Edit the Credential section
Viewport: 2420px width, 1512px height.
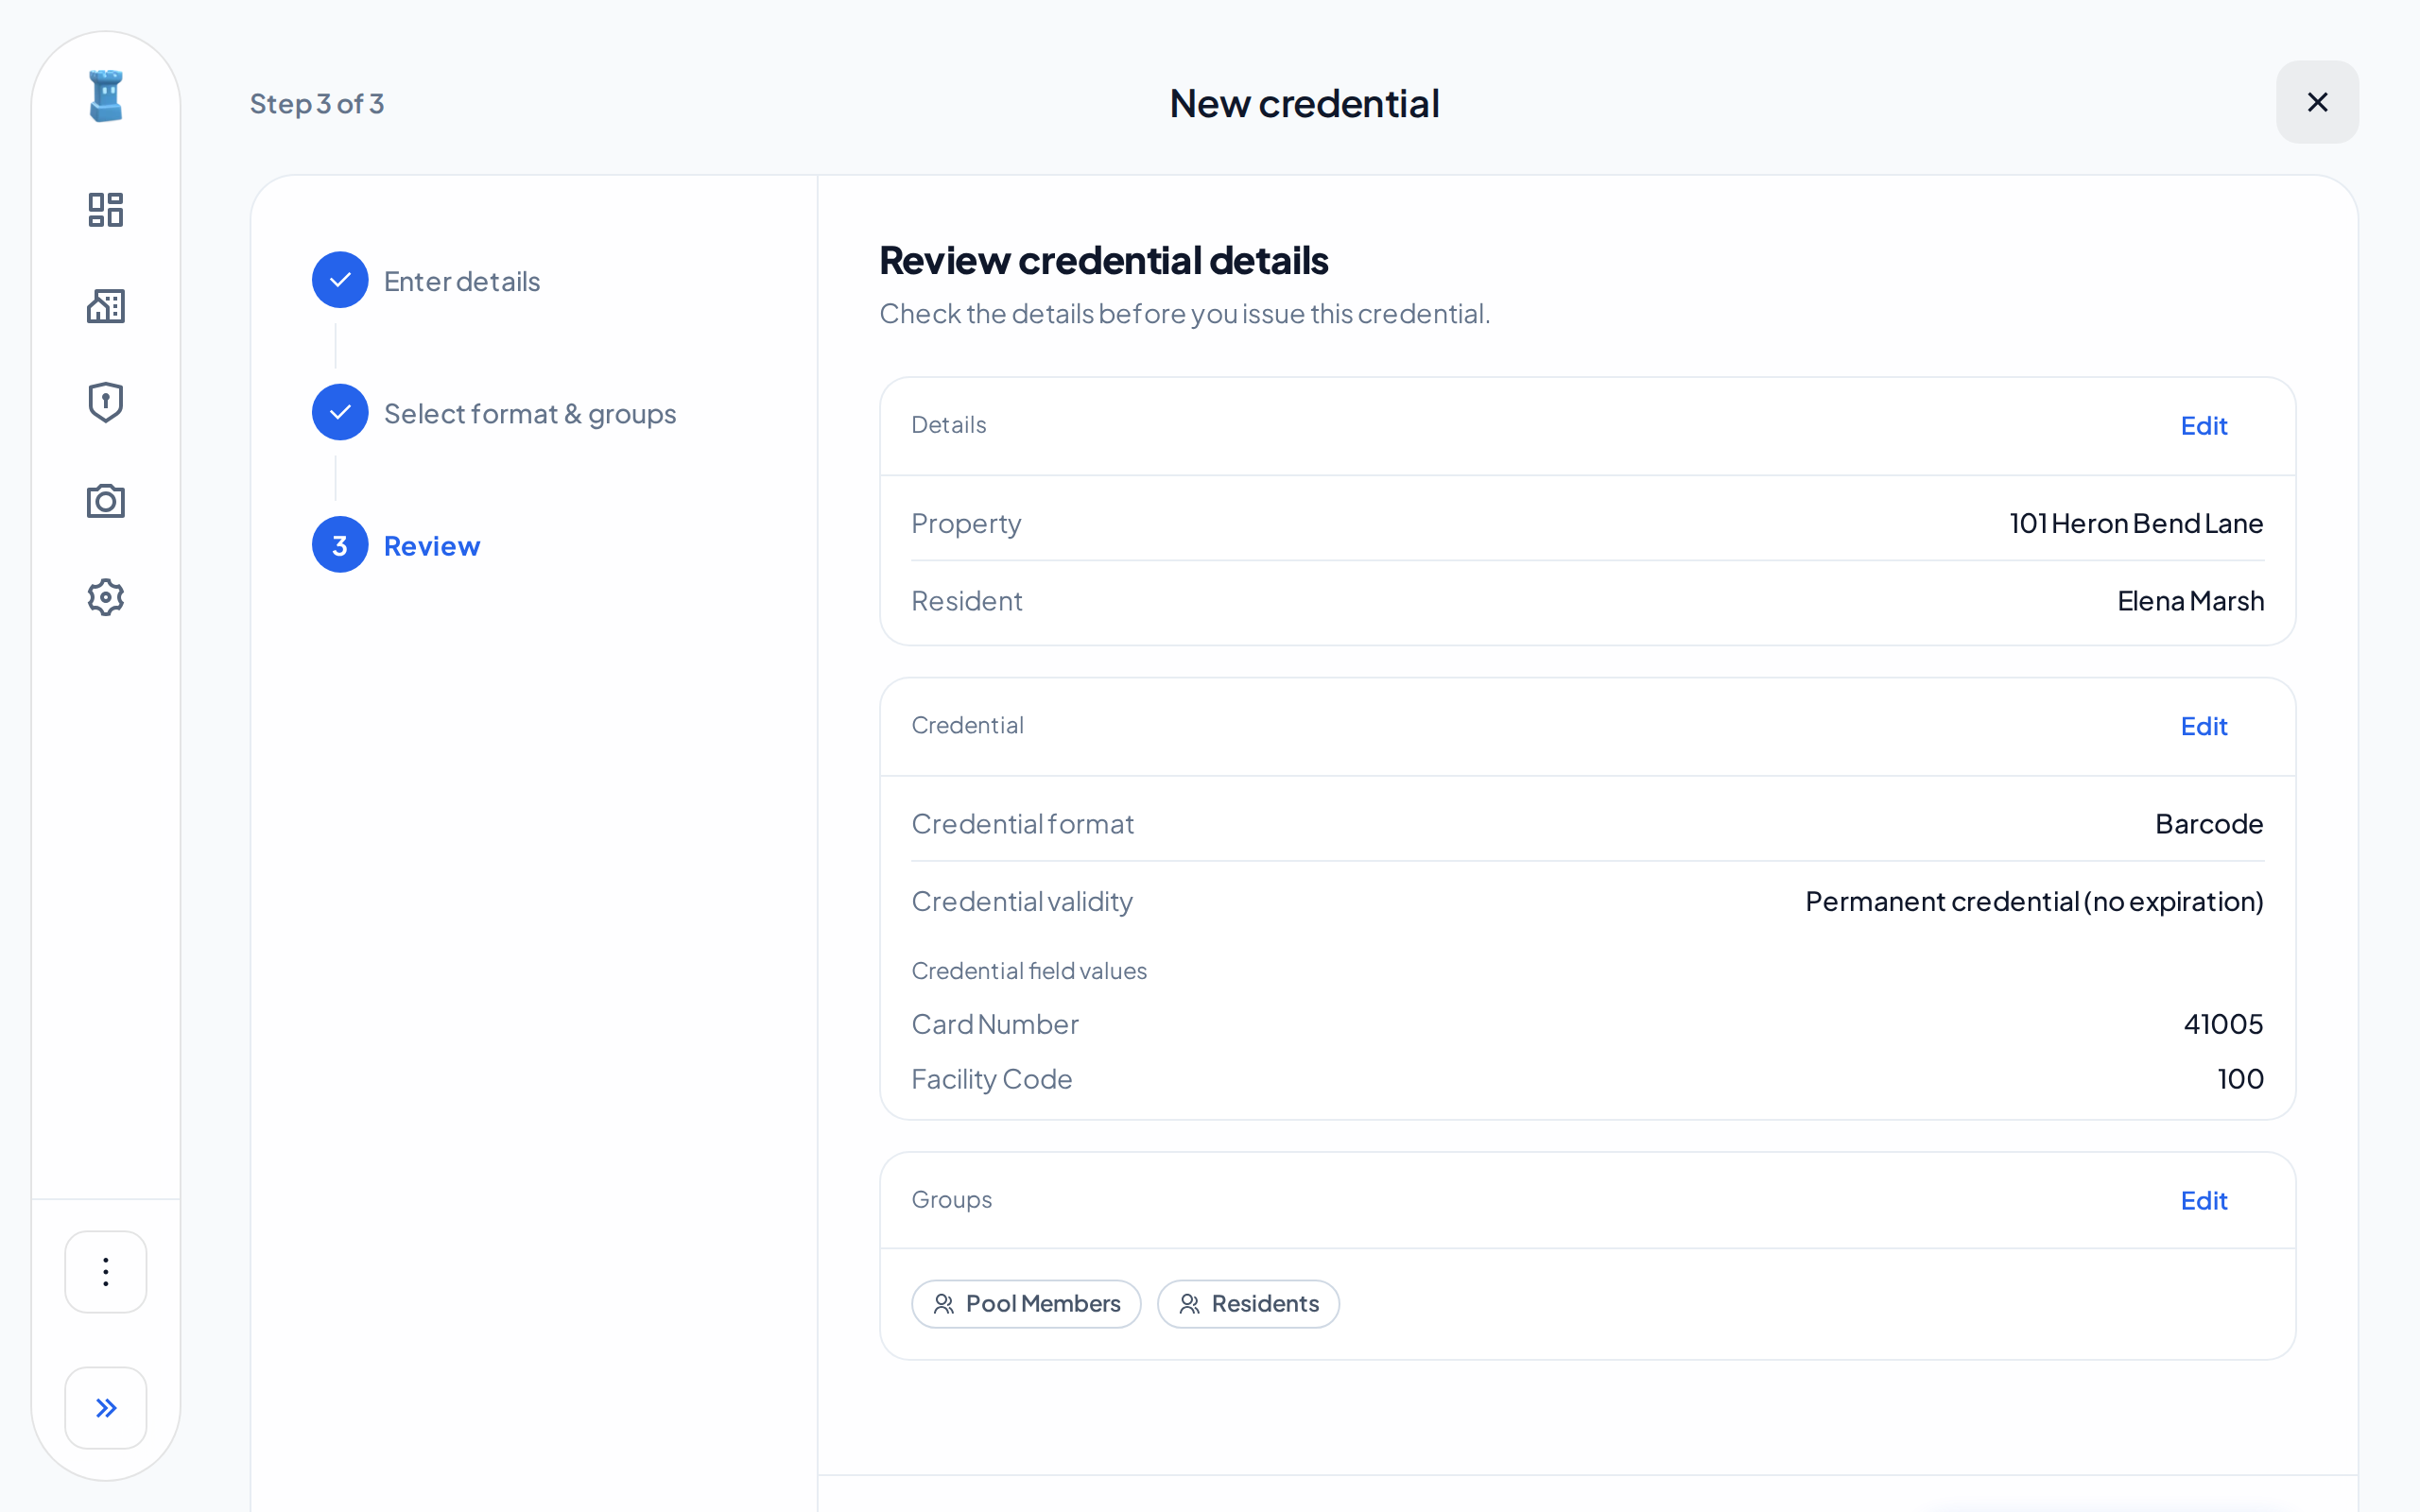2204,727
